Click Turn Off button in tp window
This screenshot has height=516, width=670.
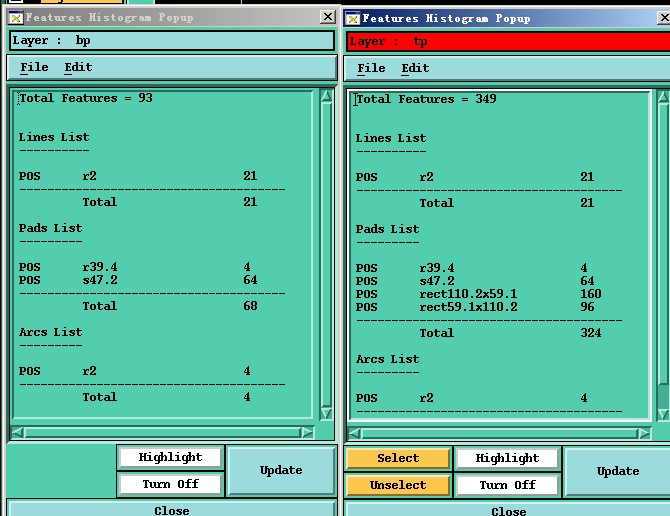tap(507, 485)
